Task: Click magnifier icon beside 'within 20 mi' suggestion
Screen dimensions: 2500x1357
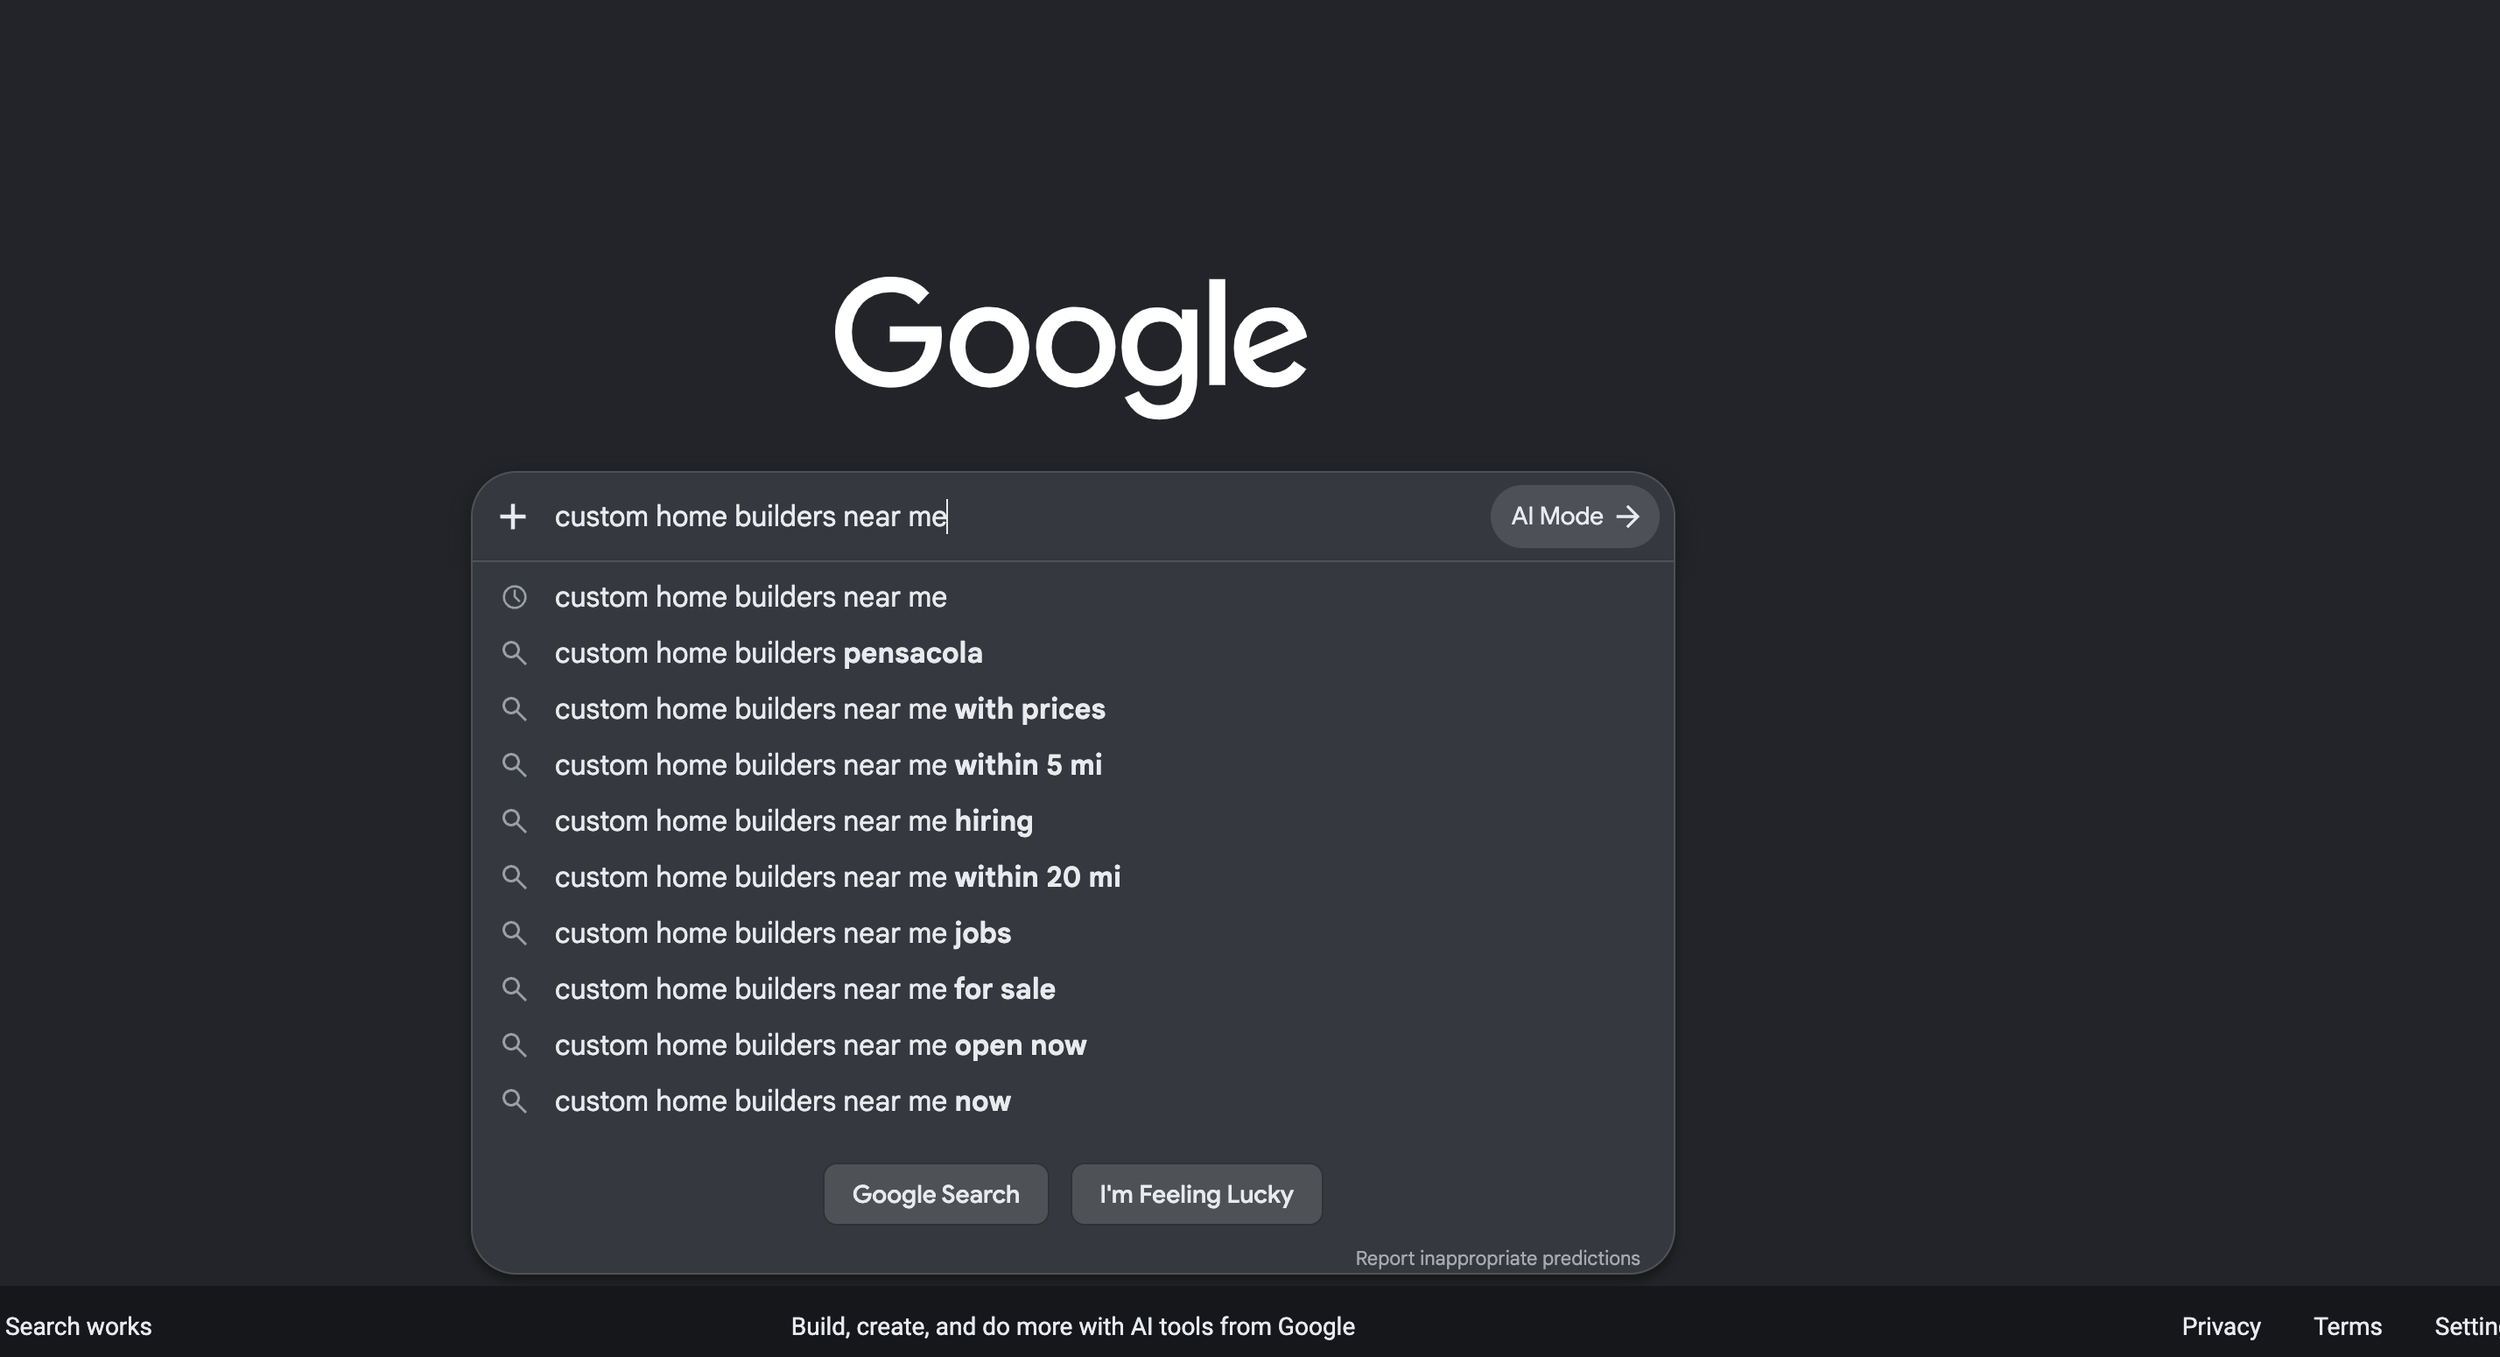Action: pyautogui.click(x=514, y=877)
